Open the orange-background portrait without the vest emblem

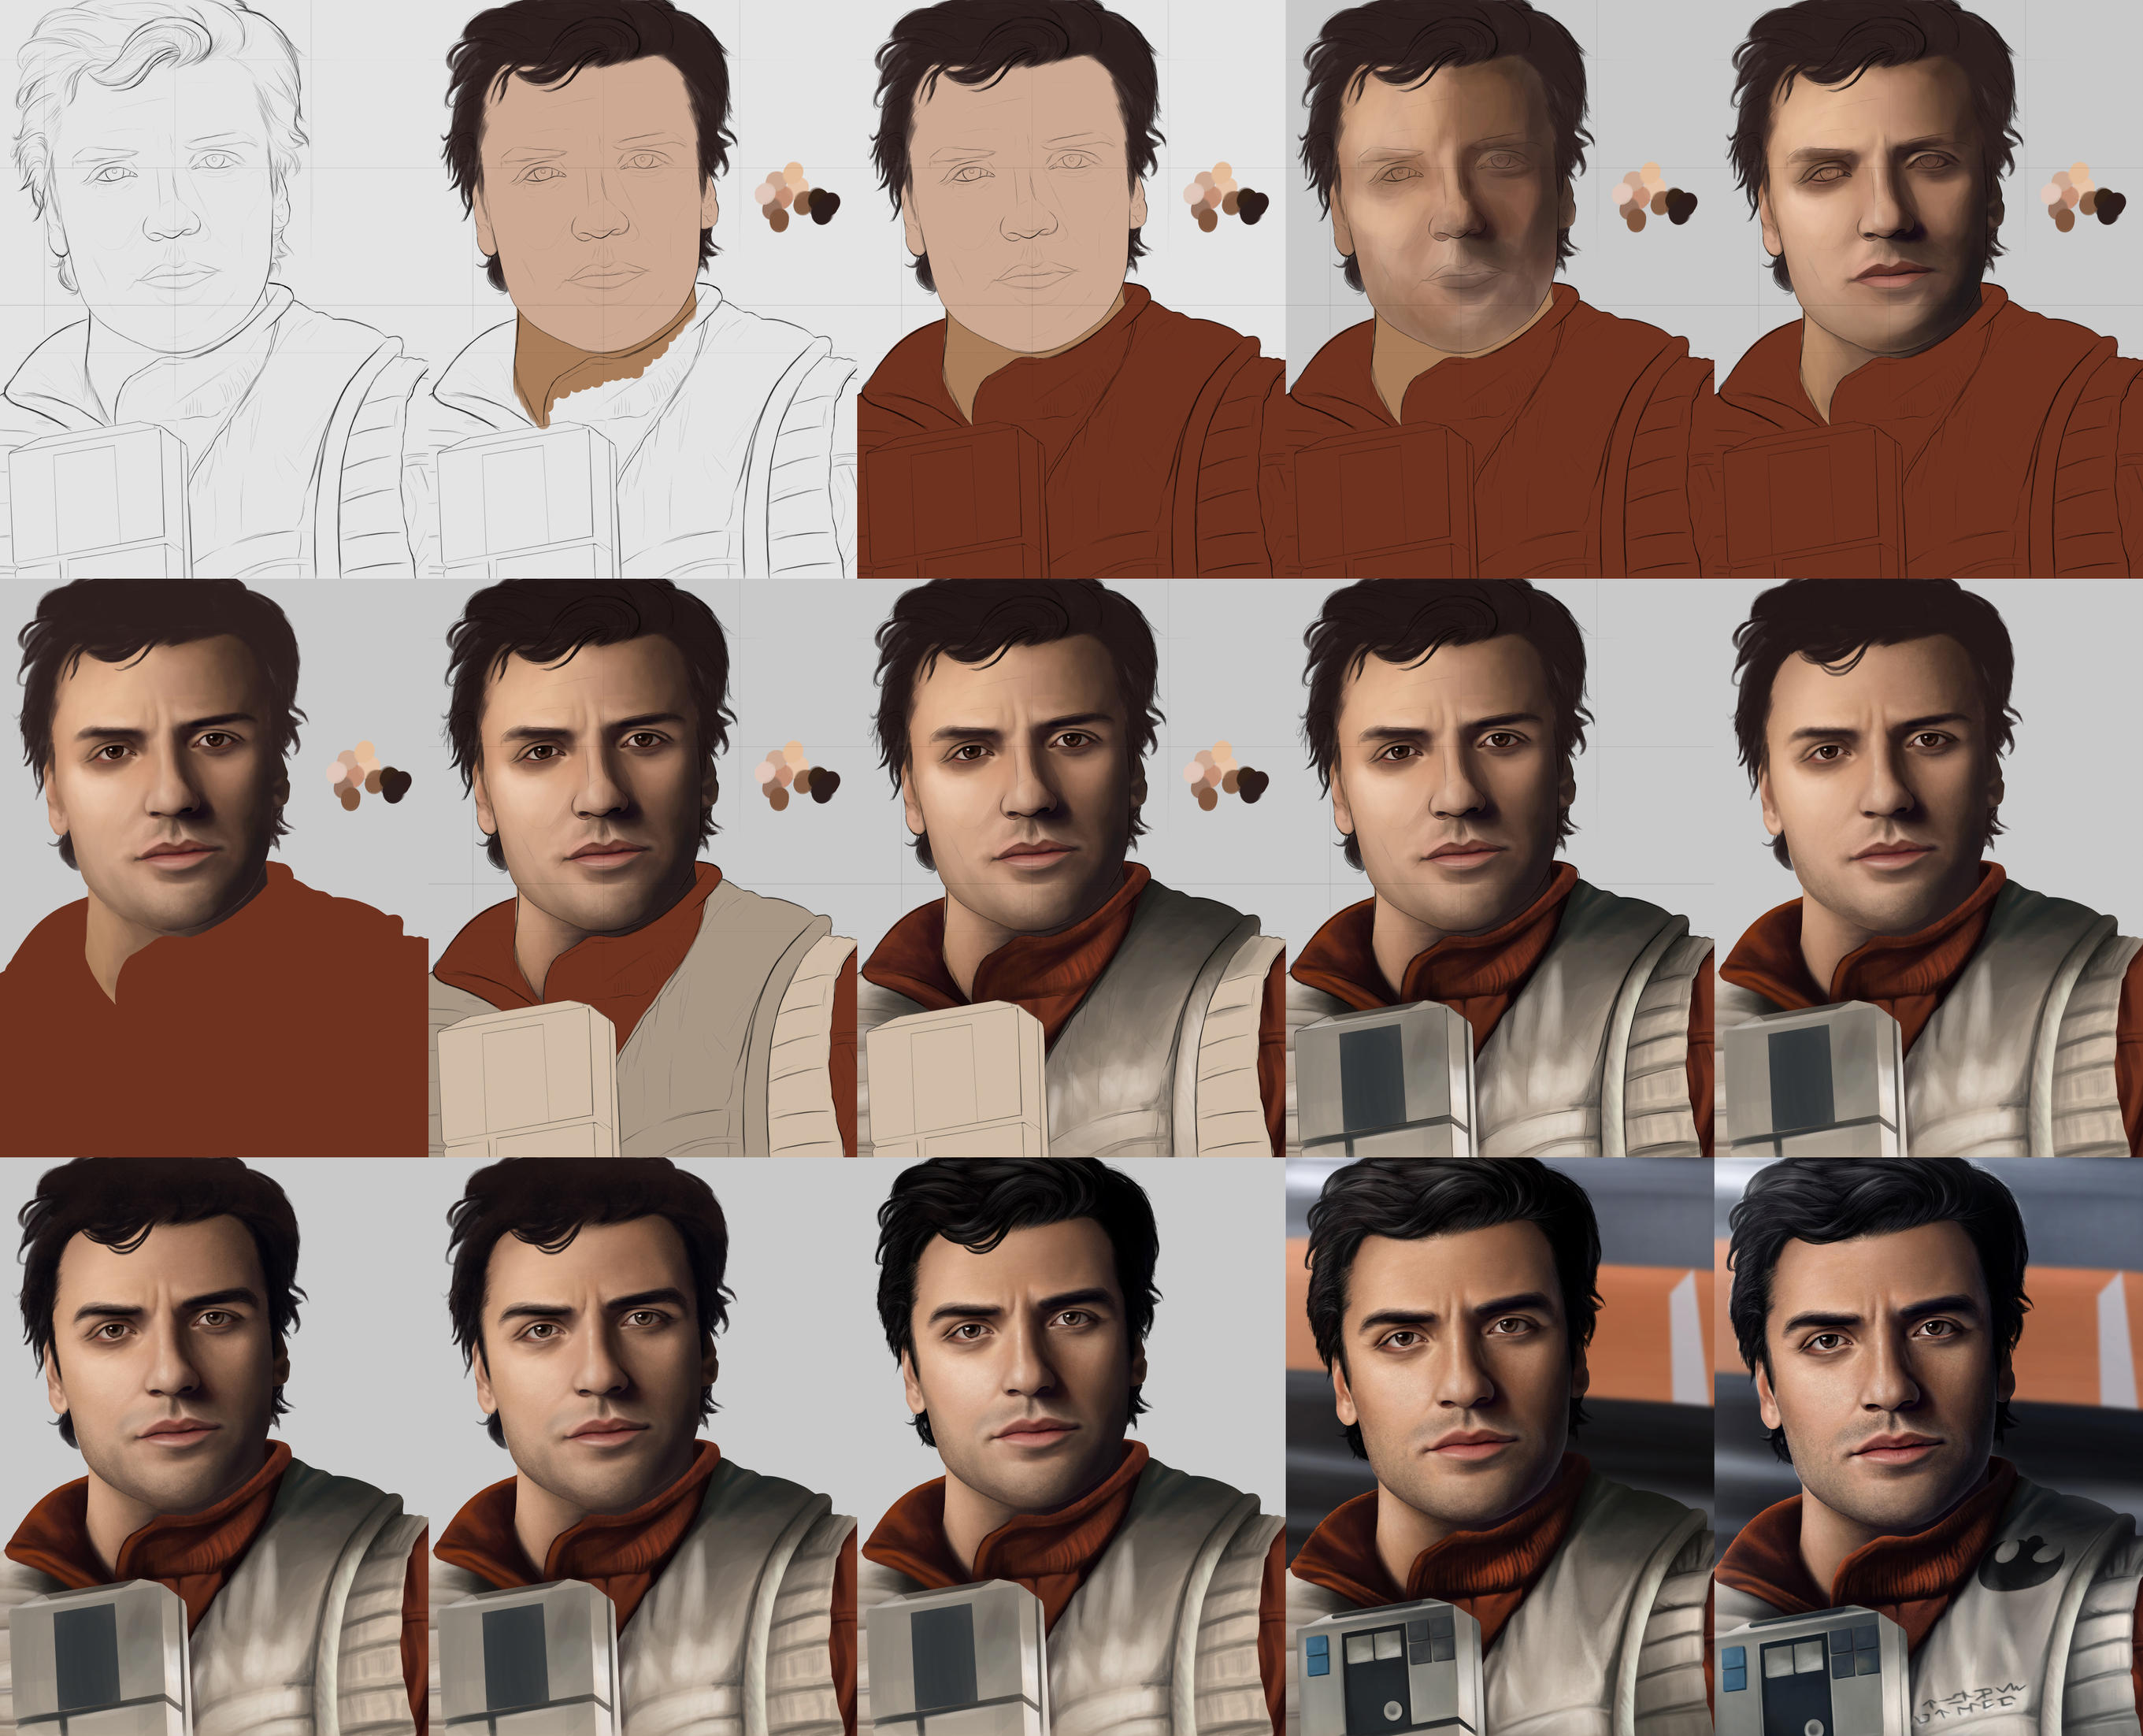point(1499,1447)
